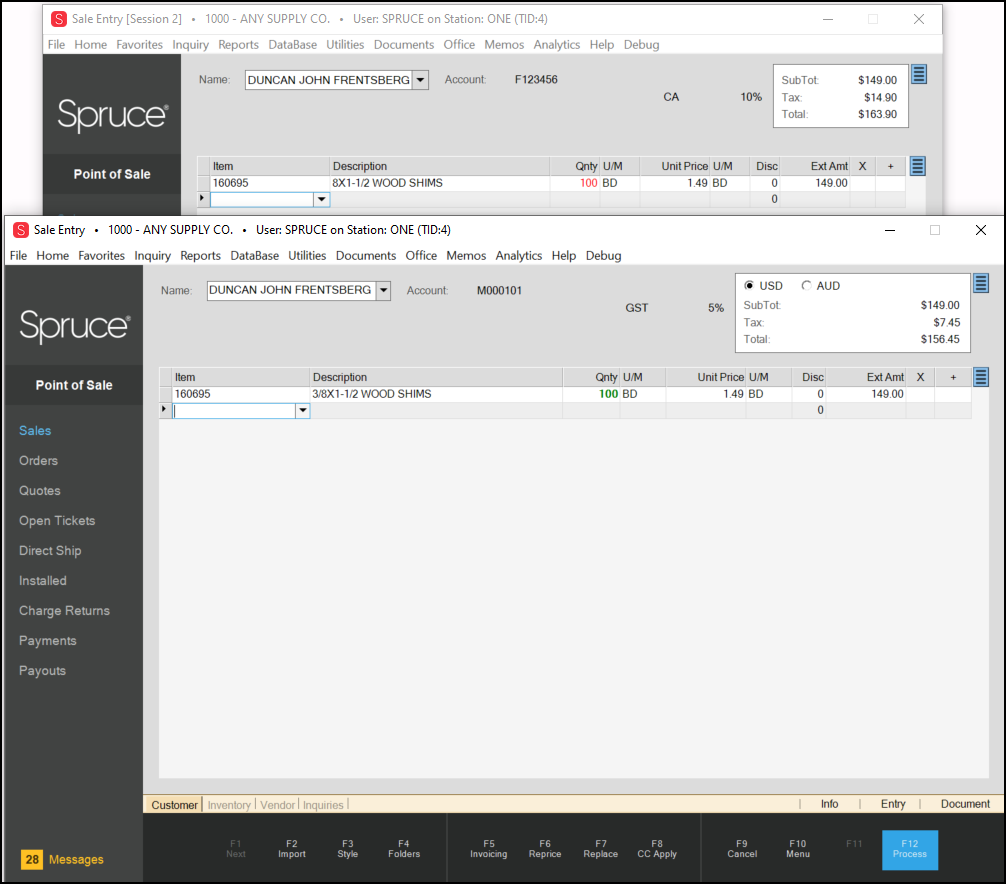Open the Entry panel tab

[x=892, y=804]
